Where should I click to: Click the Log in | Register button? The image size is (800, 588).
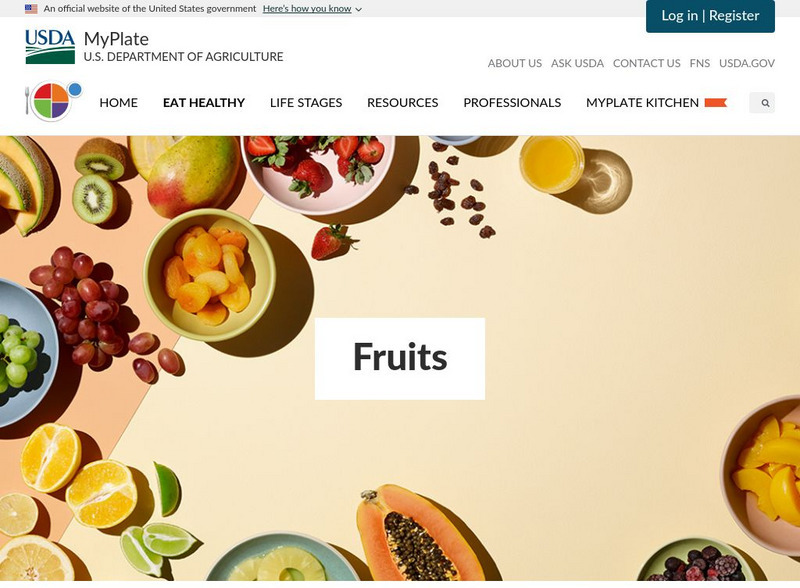(710, 16)
